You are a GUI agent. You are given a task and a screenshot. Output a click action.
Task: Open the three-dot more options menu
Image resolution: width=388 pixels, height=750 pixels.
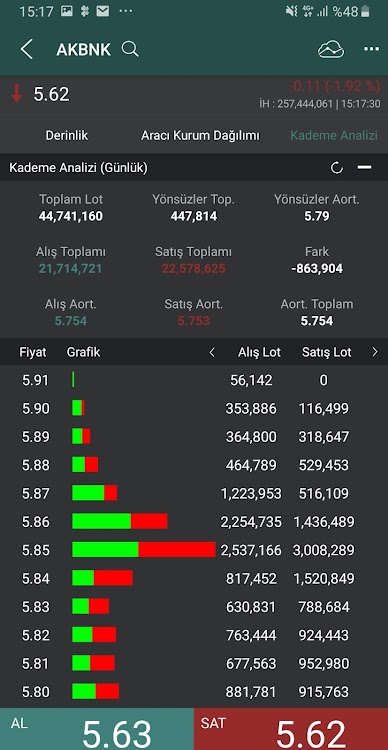pyautogui.click(x=371, y=49)
